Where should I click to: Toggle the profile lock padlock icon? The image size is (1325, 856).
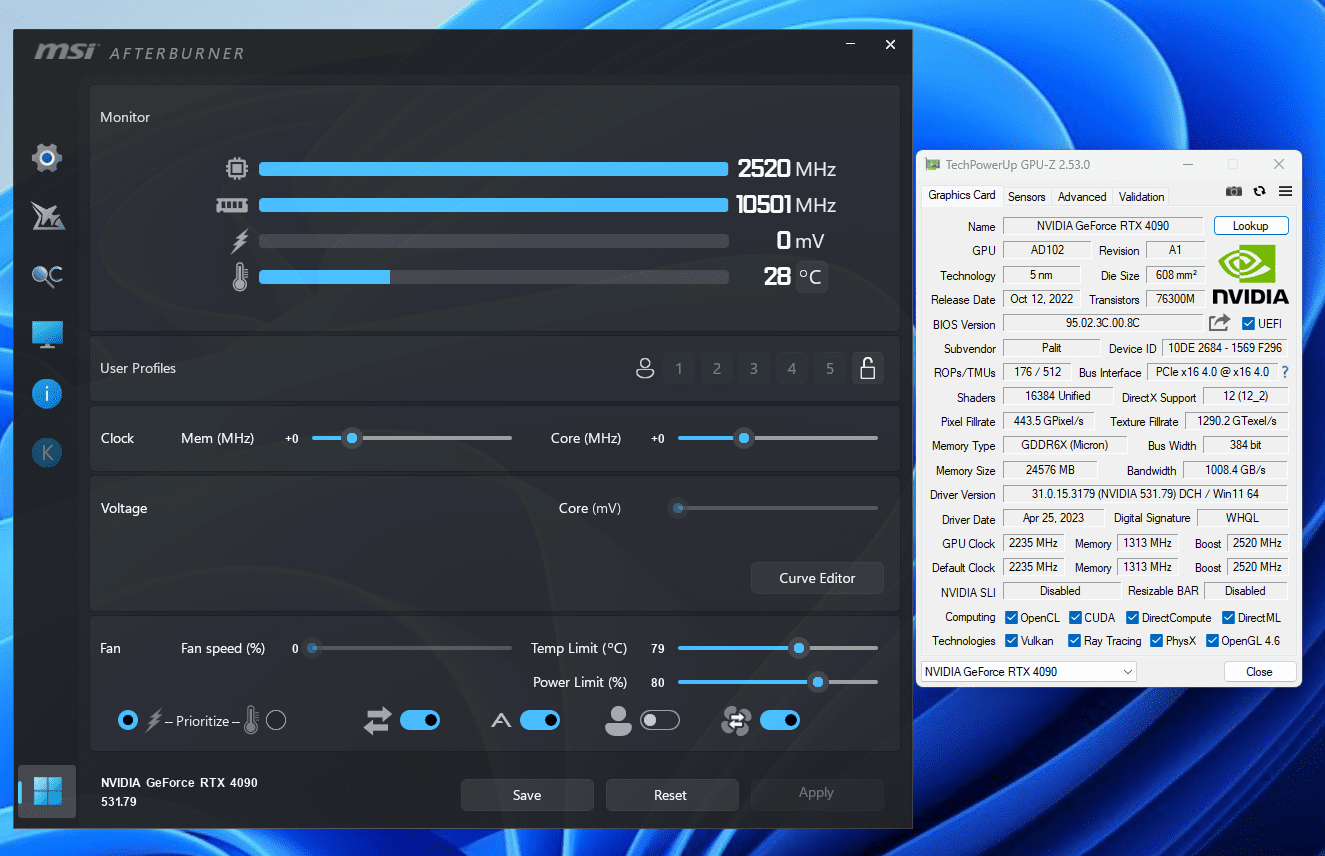click(x=868, y=368)
